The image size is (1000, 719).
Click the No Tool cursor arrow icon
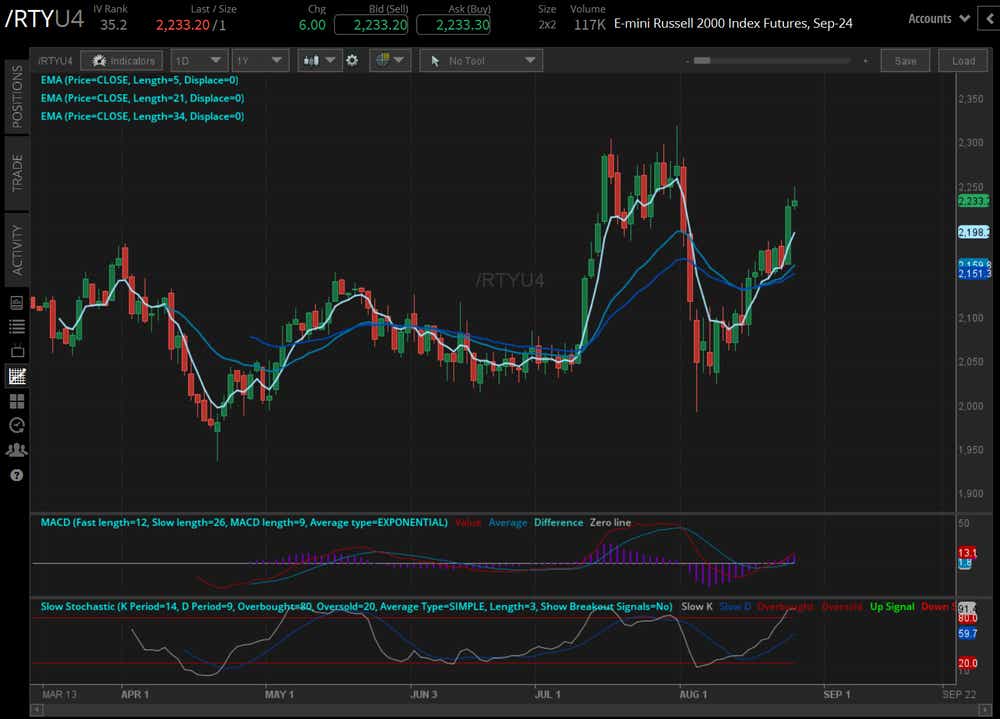435,61
